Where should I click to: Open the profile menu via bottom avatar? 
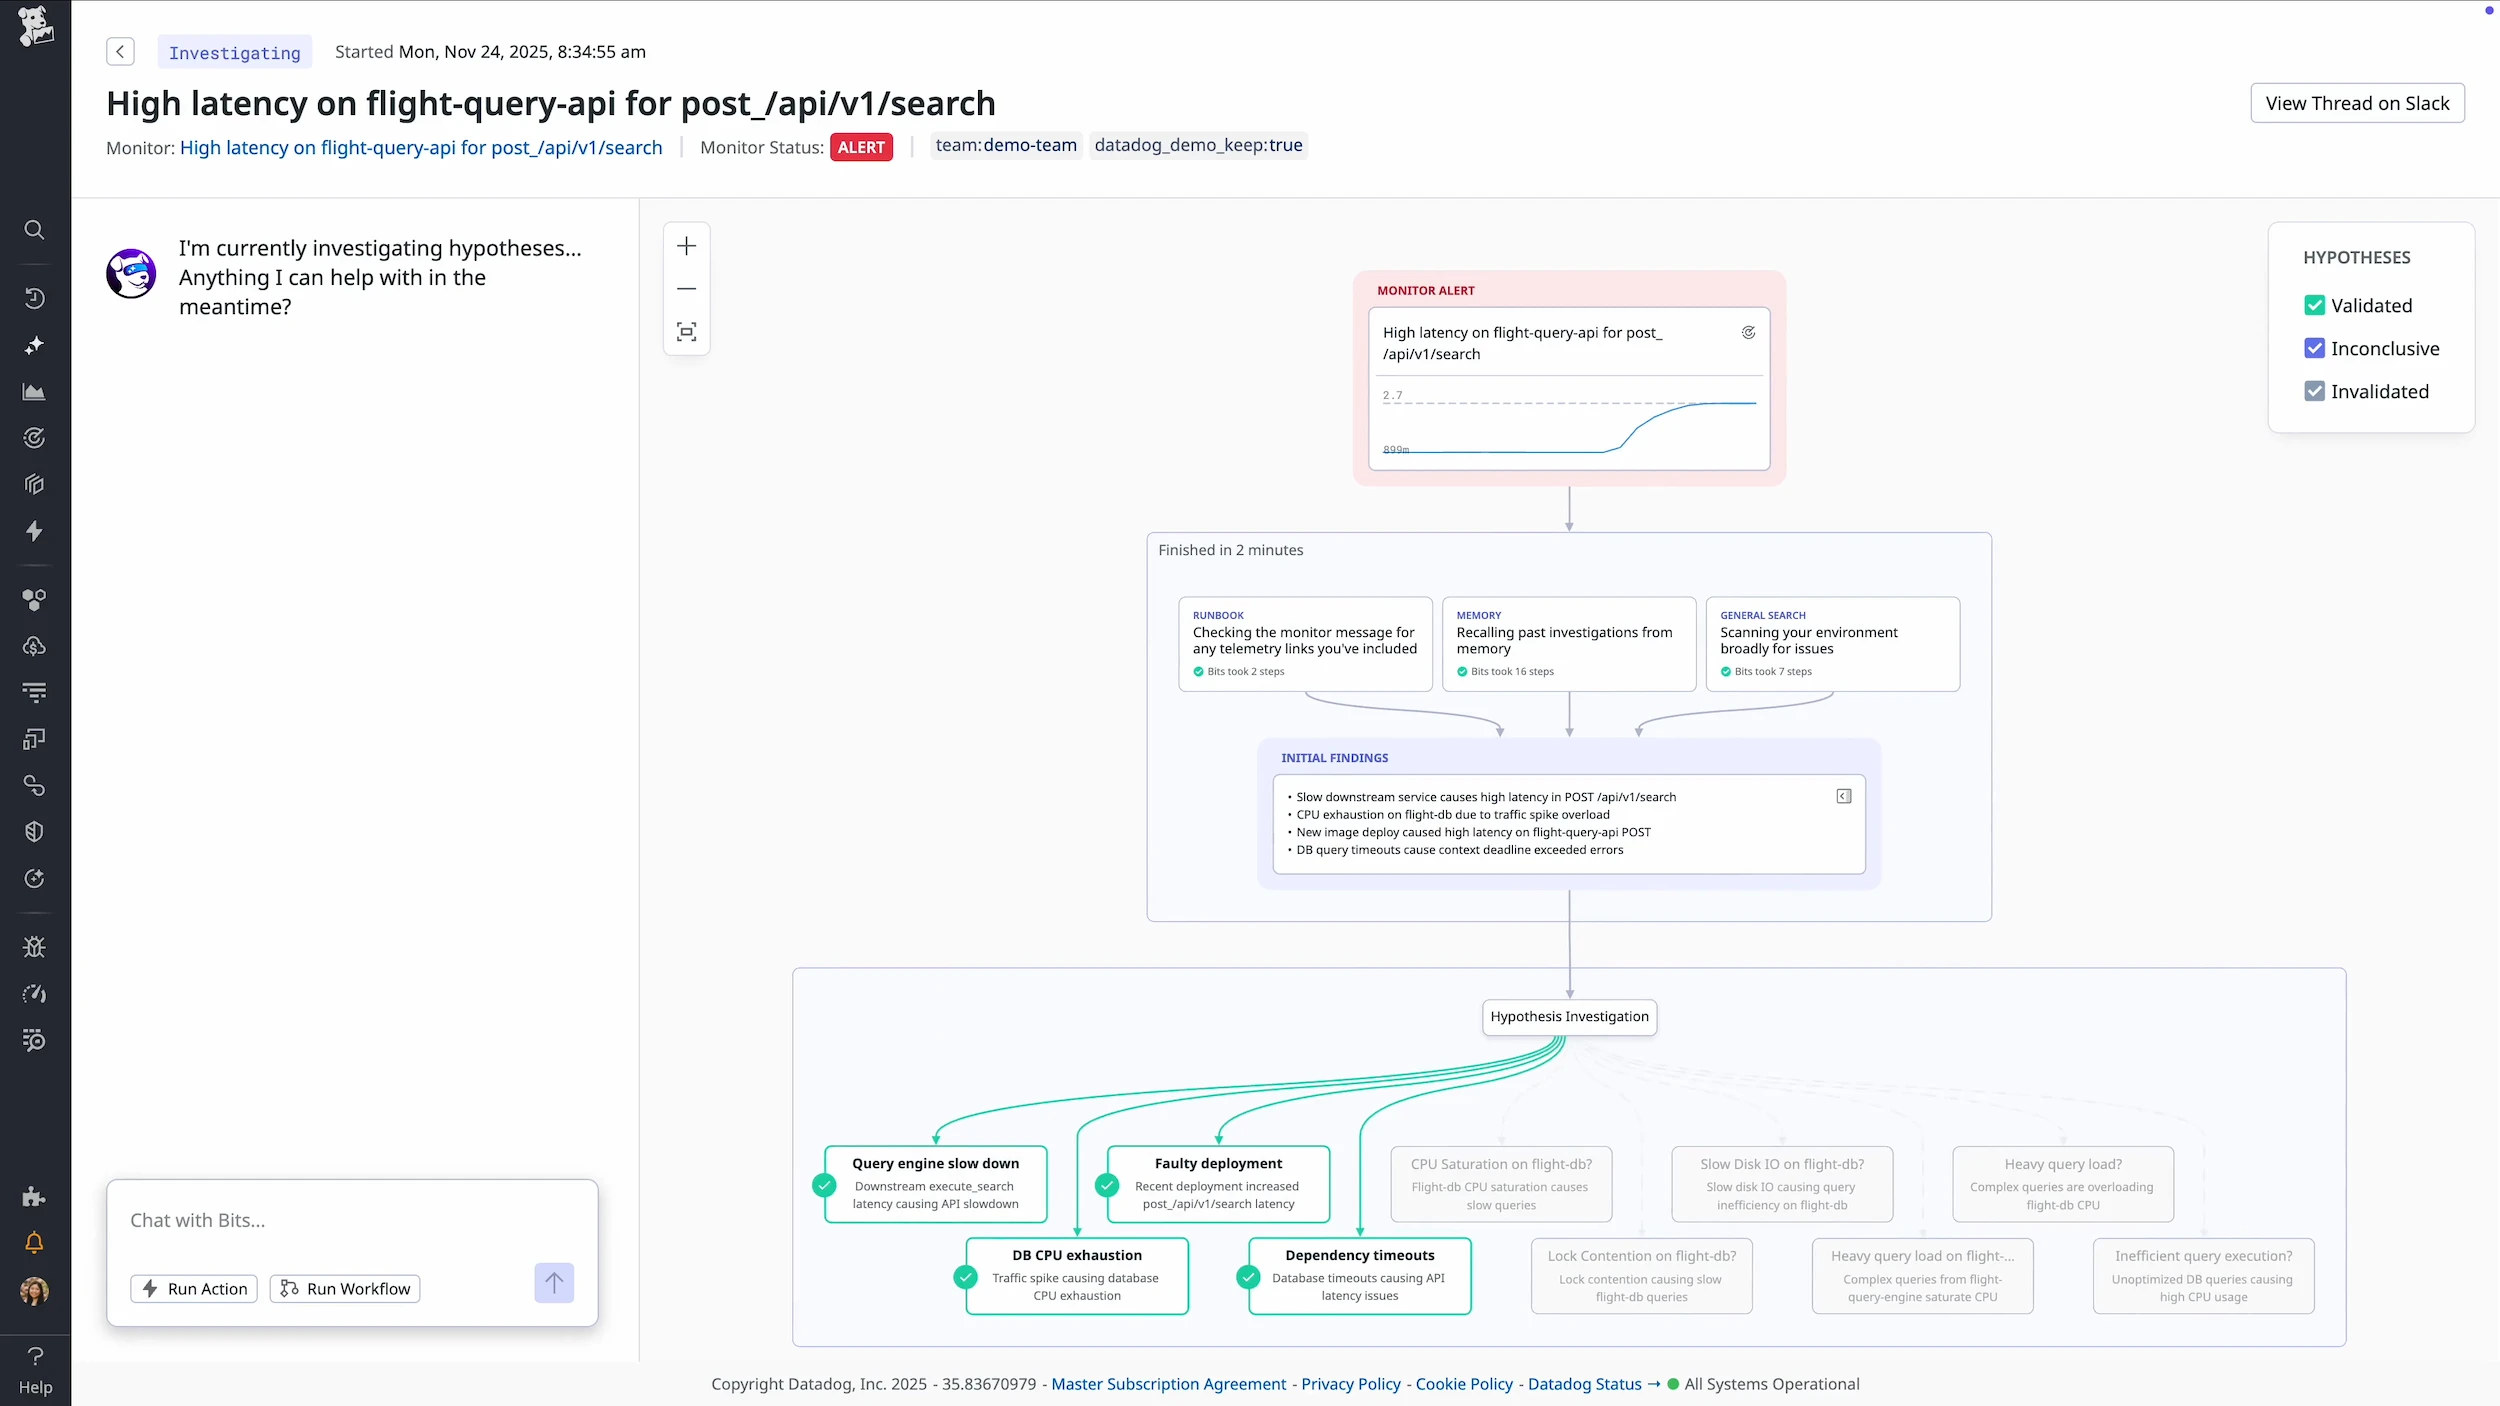pyautogui.click(x=34, y=1292)
